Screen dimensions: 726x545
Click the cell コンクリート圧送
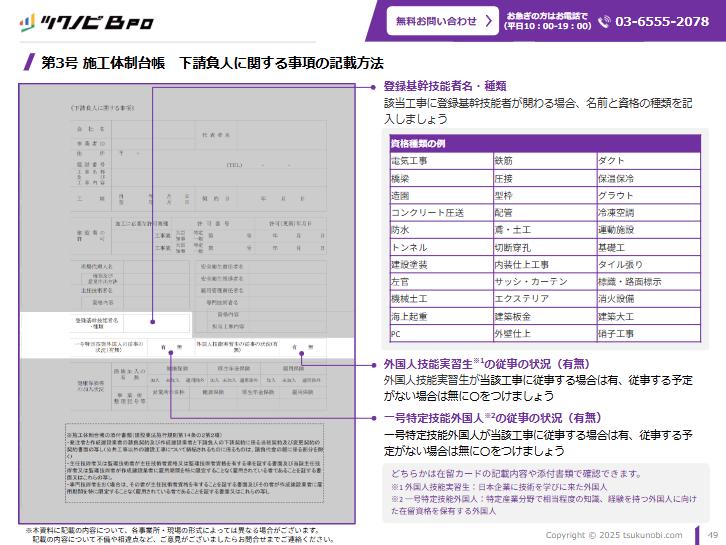click(x=441, y=213)
